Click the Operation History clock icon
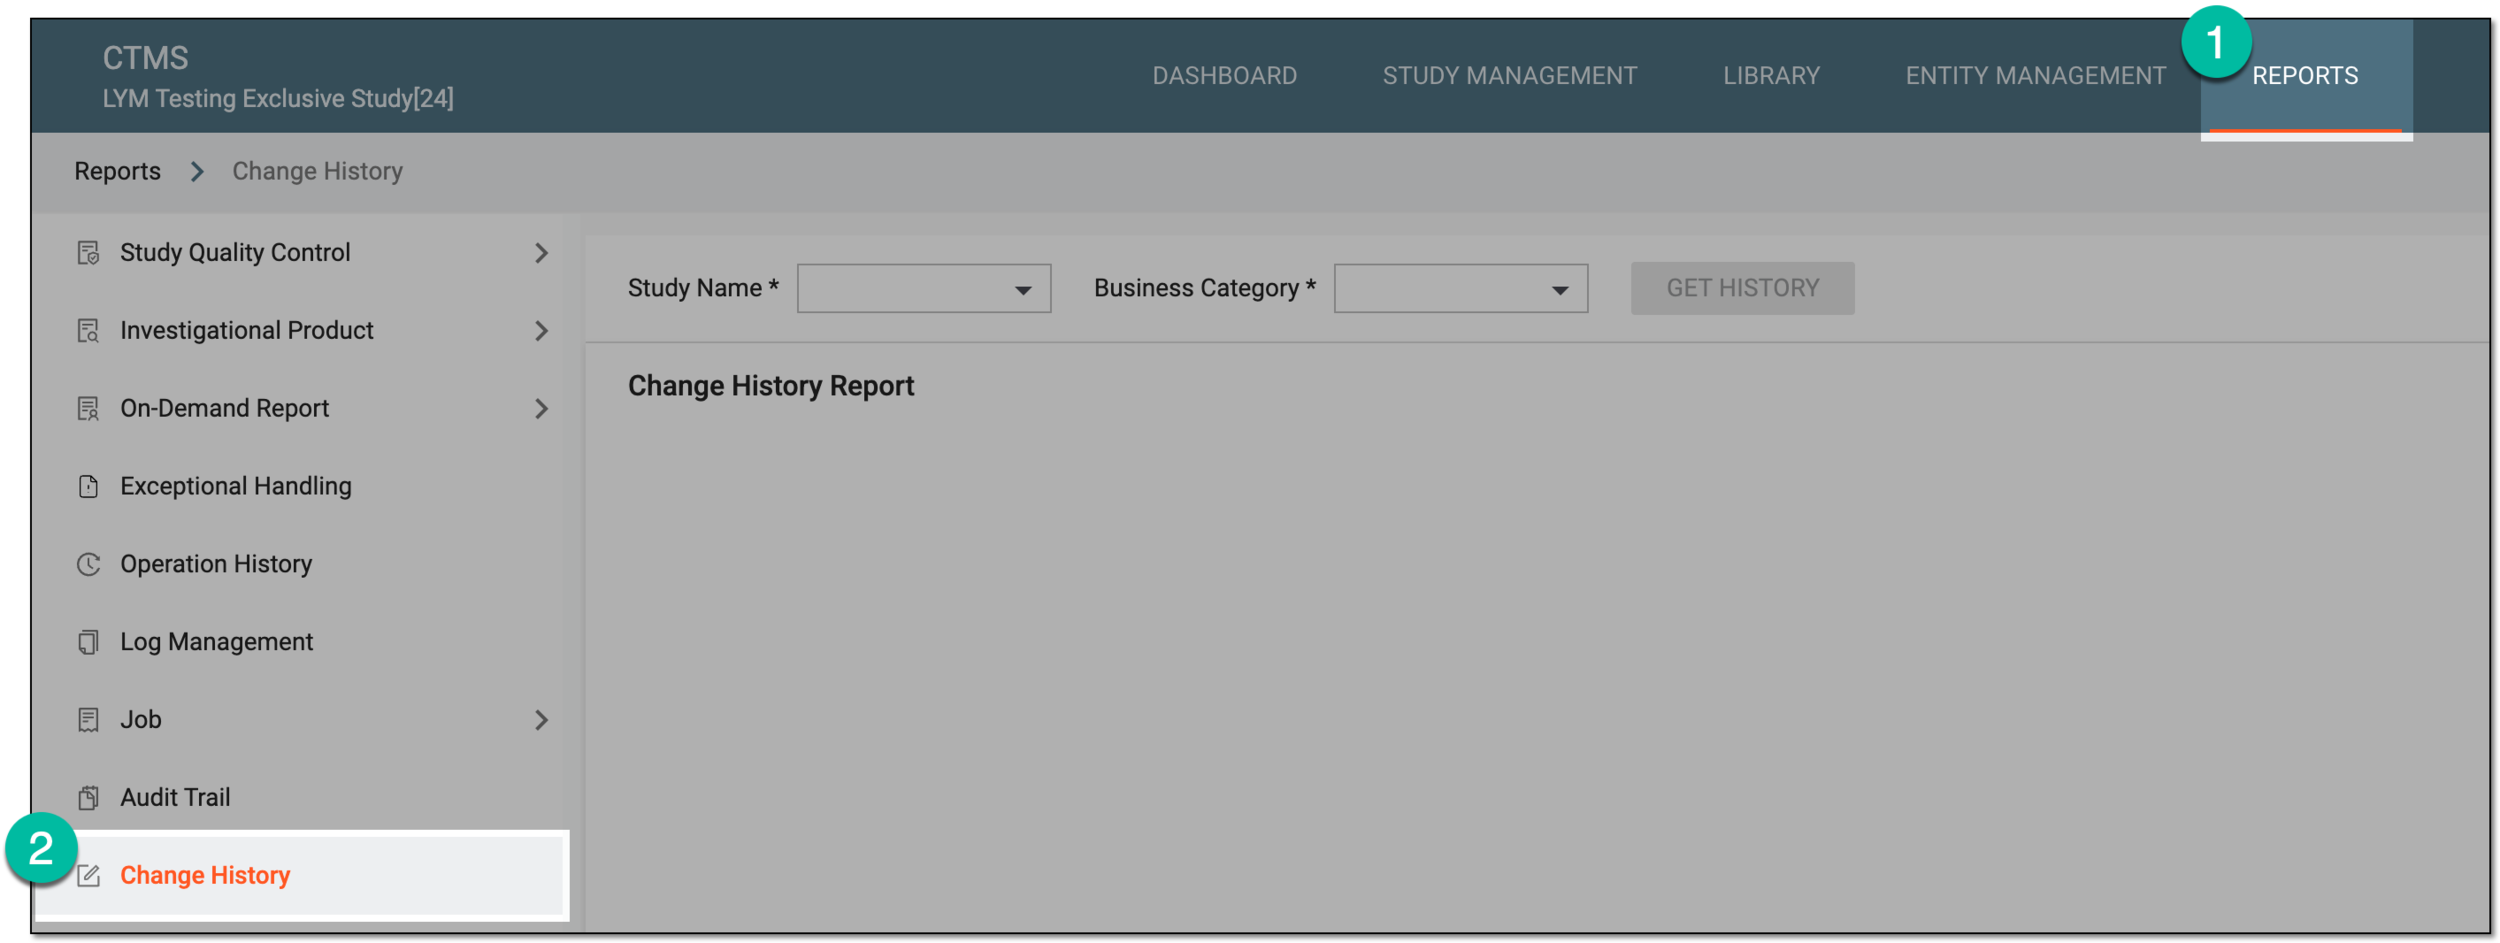The width and height of the screenshot is (2500, 943). (x=88, y=565)
